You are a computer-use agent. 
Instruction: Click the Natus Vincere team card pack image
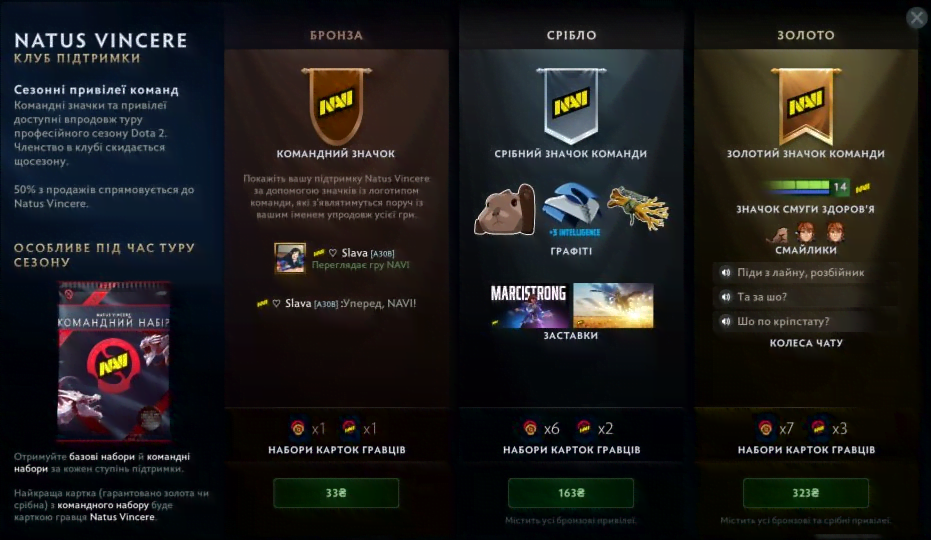pyautogui.click(x=114, y=362)
